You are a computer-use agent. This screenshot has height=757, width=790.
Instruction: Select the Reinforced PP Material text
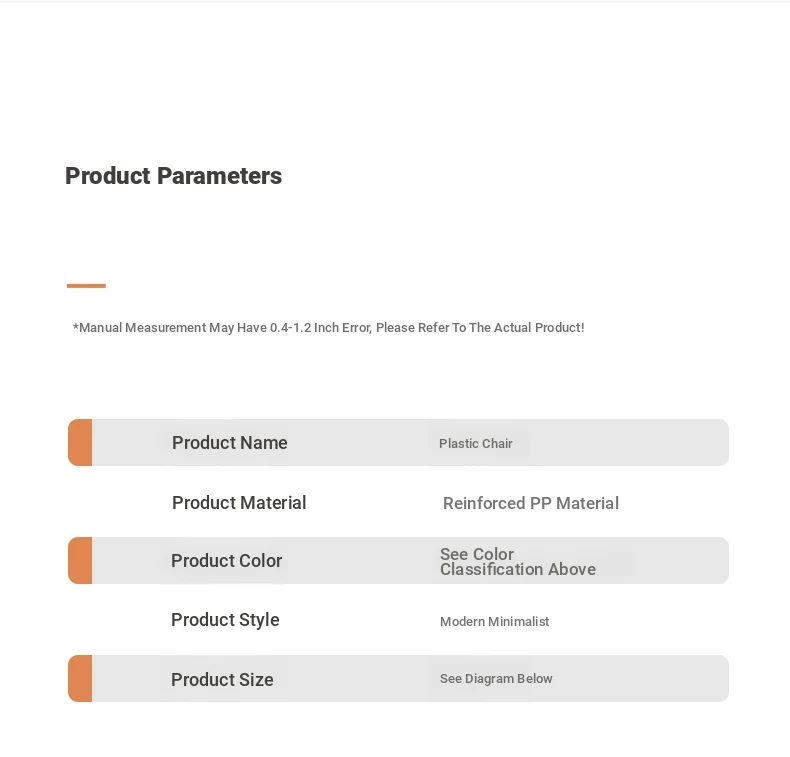click(530, 503)
